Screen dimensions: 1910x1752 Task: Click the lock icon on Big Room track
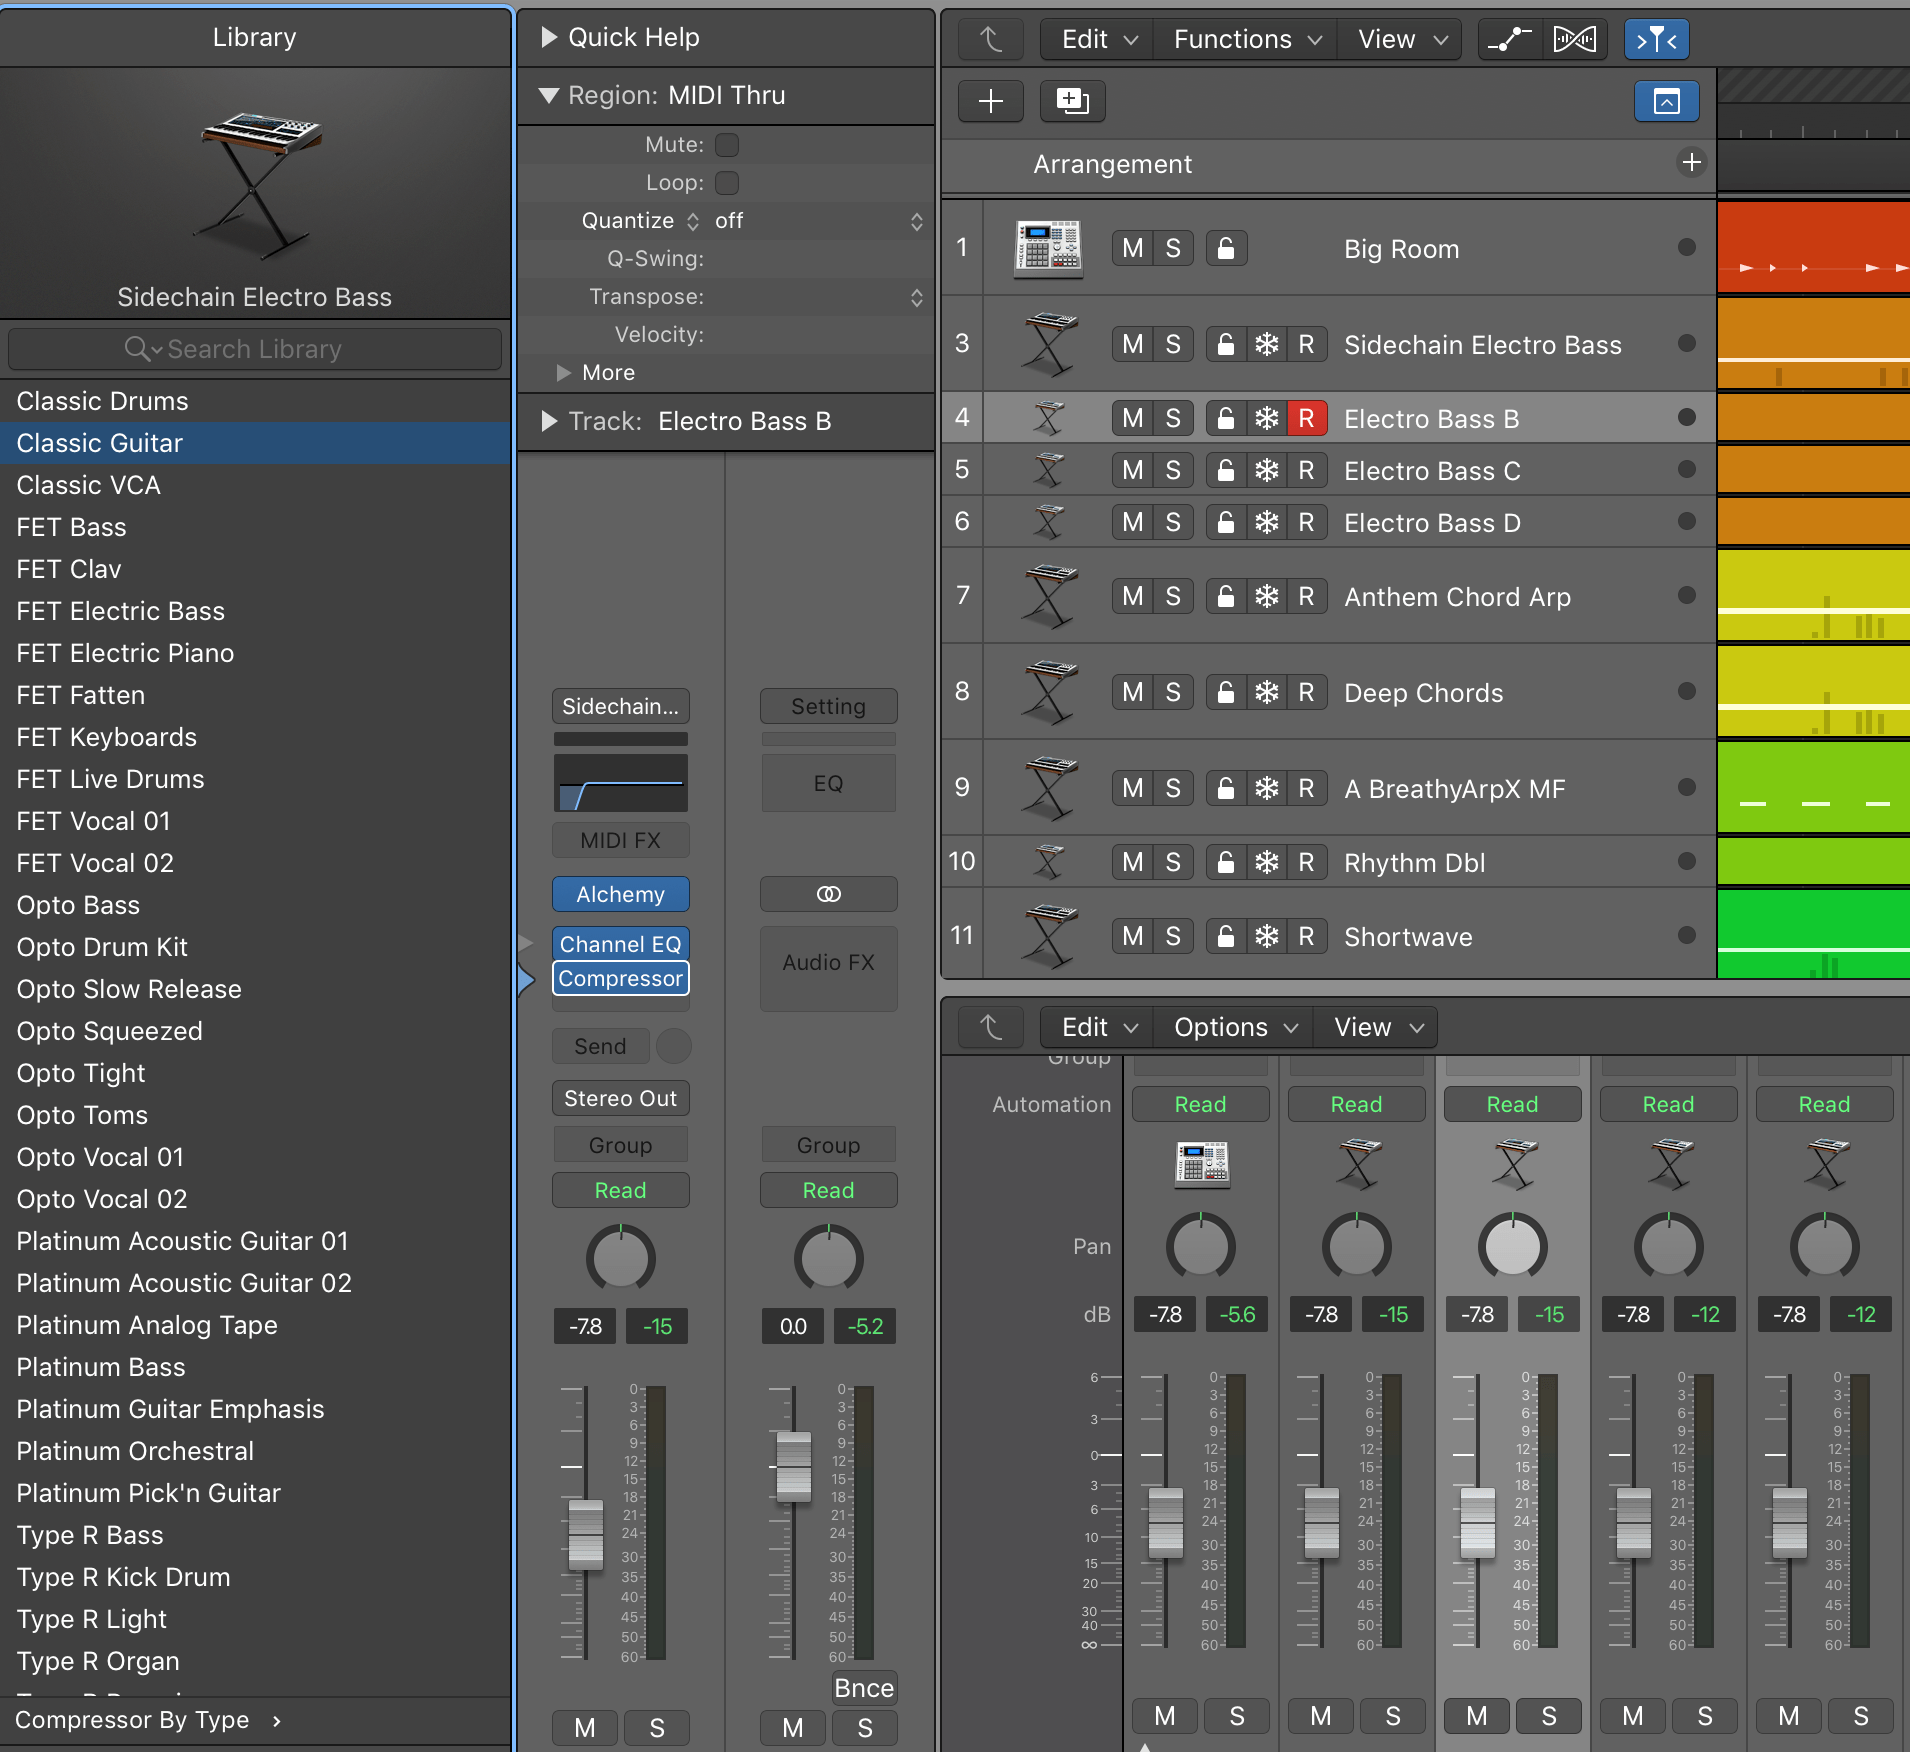point(1226,248)
